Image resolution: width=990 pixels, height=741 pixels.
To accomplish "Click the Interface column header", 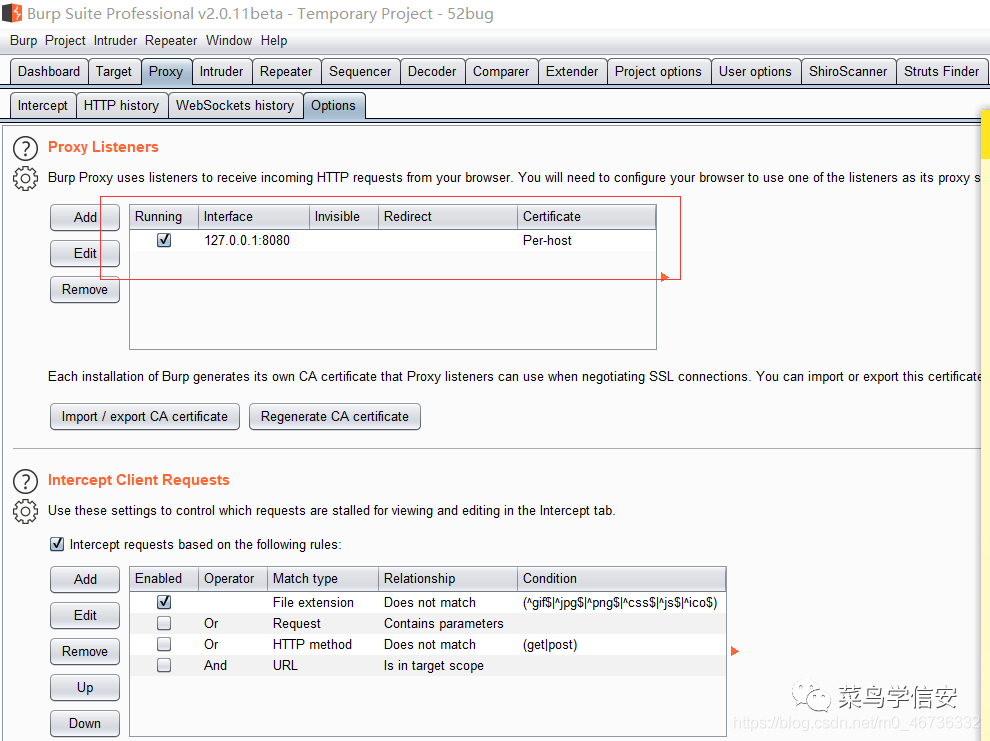I will (x=254, y=216).
